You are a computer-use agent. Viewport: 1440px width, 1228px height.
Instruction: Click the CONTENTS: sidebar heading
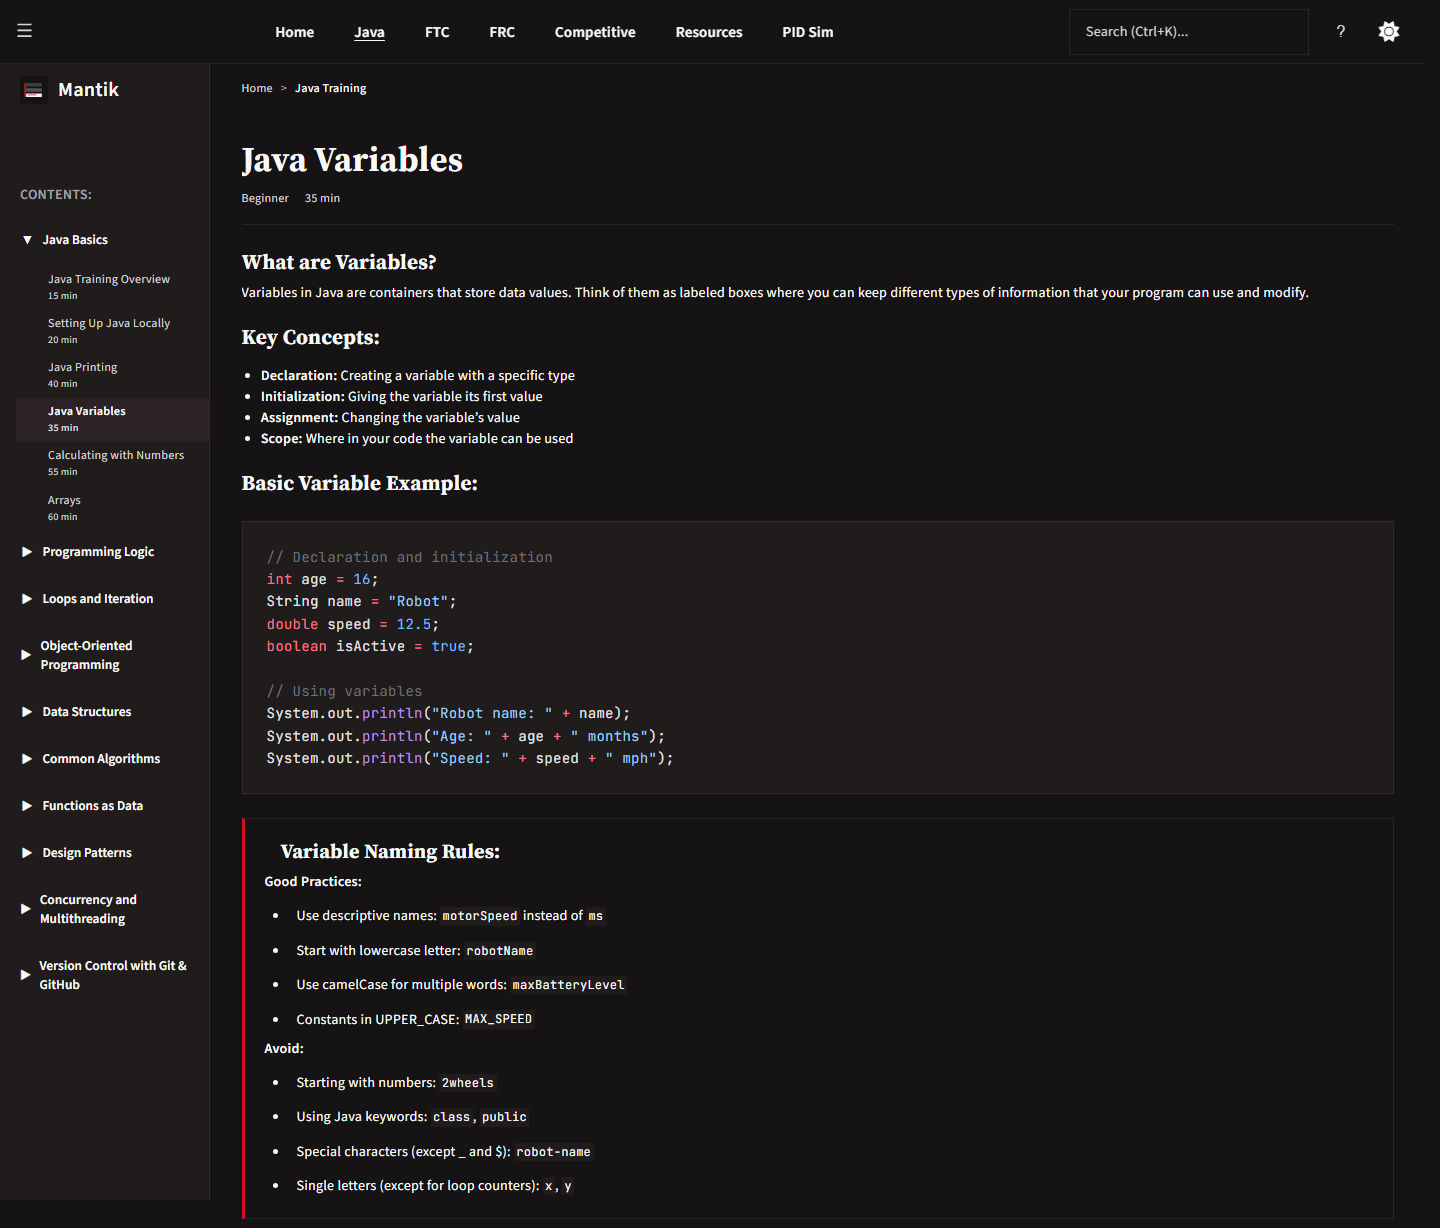pyautogui.click(x=56, y=195)
